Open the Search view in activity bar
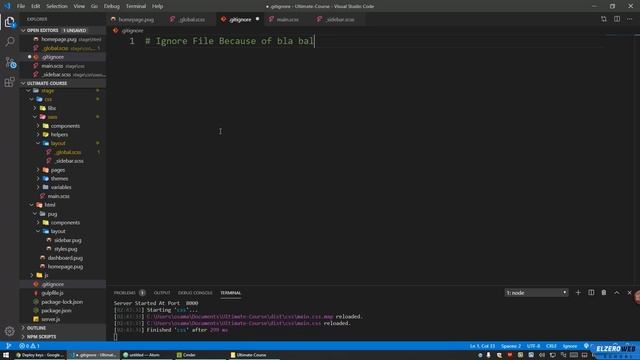Screen dimensions: 640x360 [x=10, y=42]
